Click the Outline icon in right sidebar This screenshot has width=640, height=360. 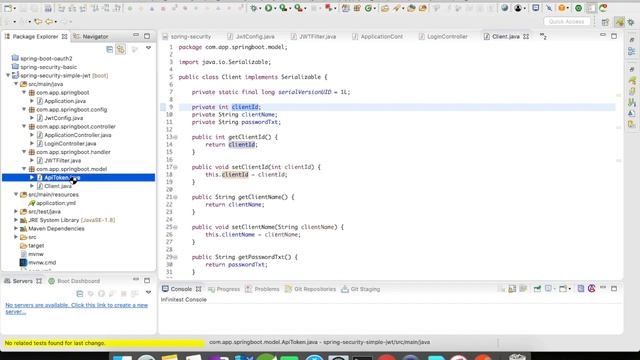pyautogui.click(x=631, y=51)
